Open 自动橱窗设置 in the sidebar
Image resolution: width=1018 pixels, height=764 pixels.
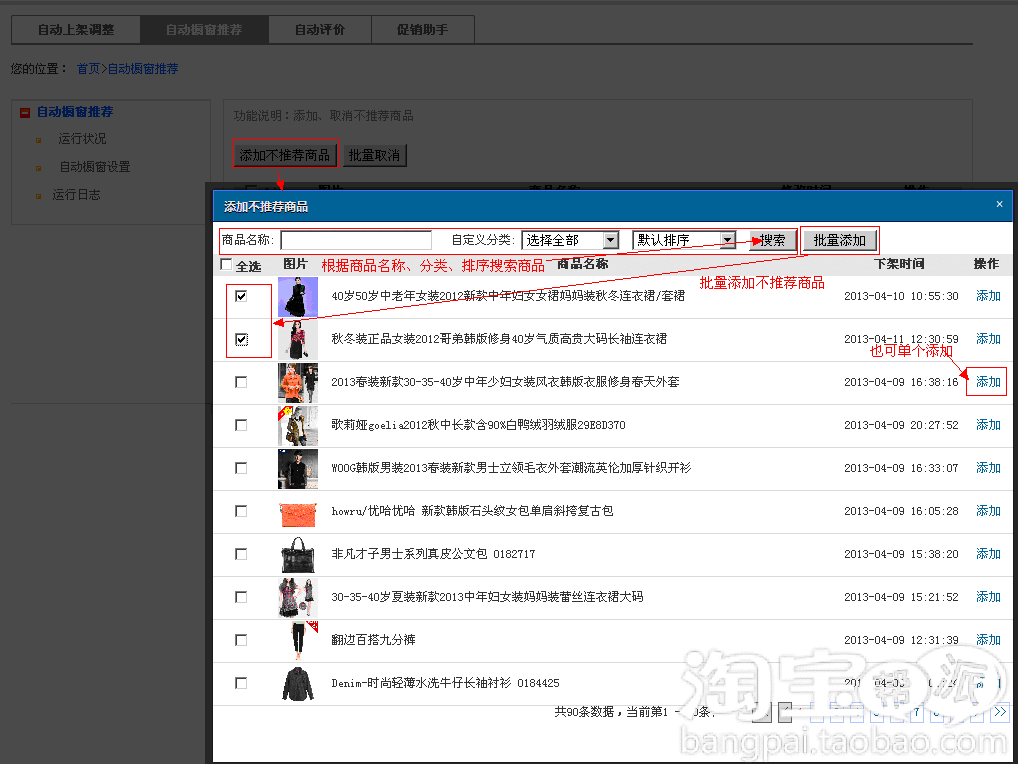[x=95, y=167]
